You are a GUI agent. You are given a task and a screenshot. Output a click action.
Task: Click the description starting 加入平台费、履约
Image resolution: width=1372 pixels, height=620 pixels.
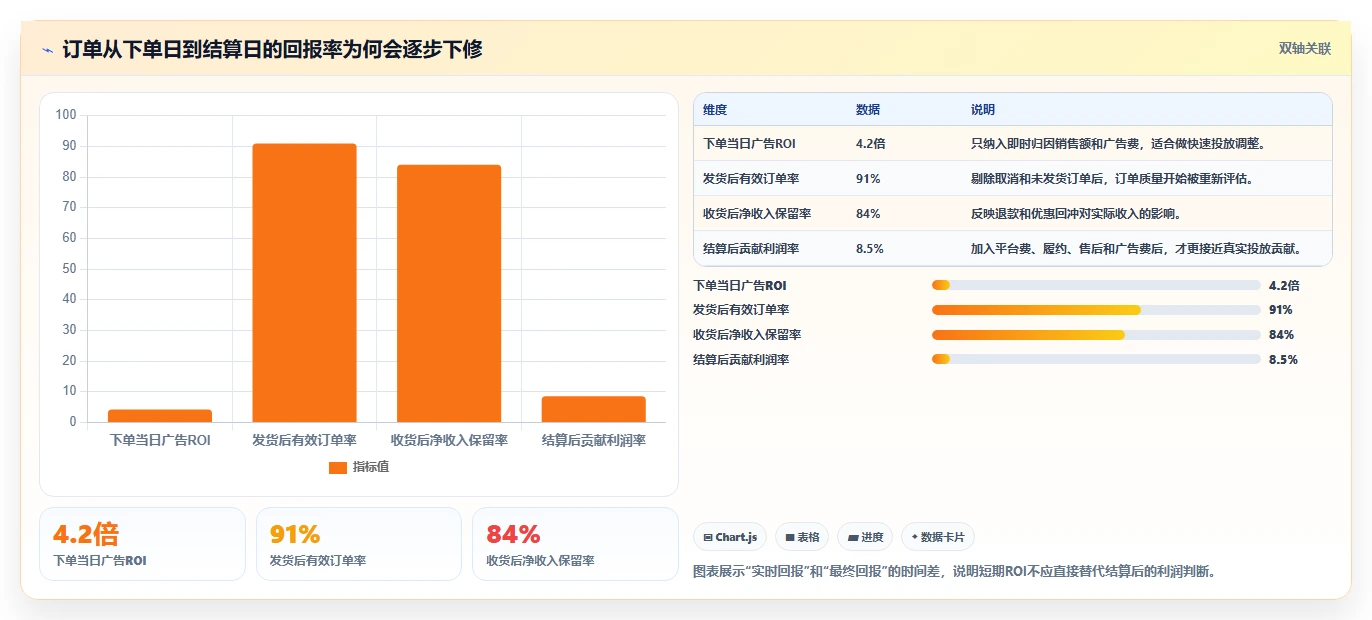tap(1138, 249)
